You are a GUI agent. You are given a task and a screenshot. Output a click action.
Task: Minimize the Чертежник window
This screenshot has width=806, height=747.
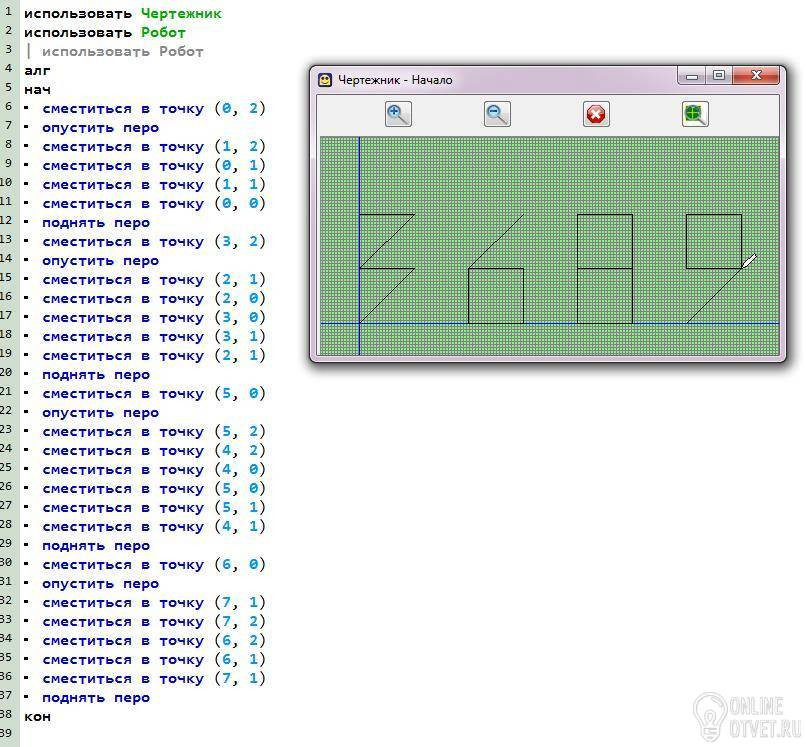pos(692,76)
